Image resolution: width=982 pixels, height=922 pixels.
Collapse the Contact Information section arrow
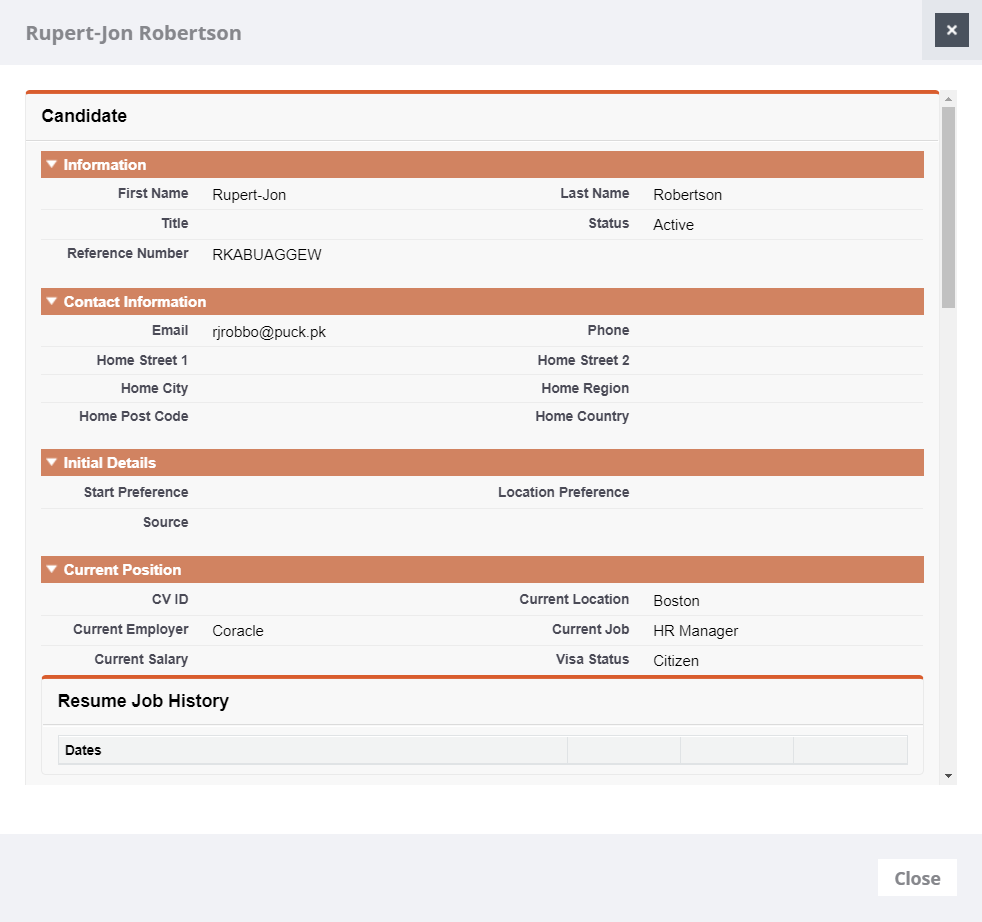(x=52, y=301)
